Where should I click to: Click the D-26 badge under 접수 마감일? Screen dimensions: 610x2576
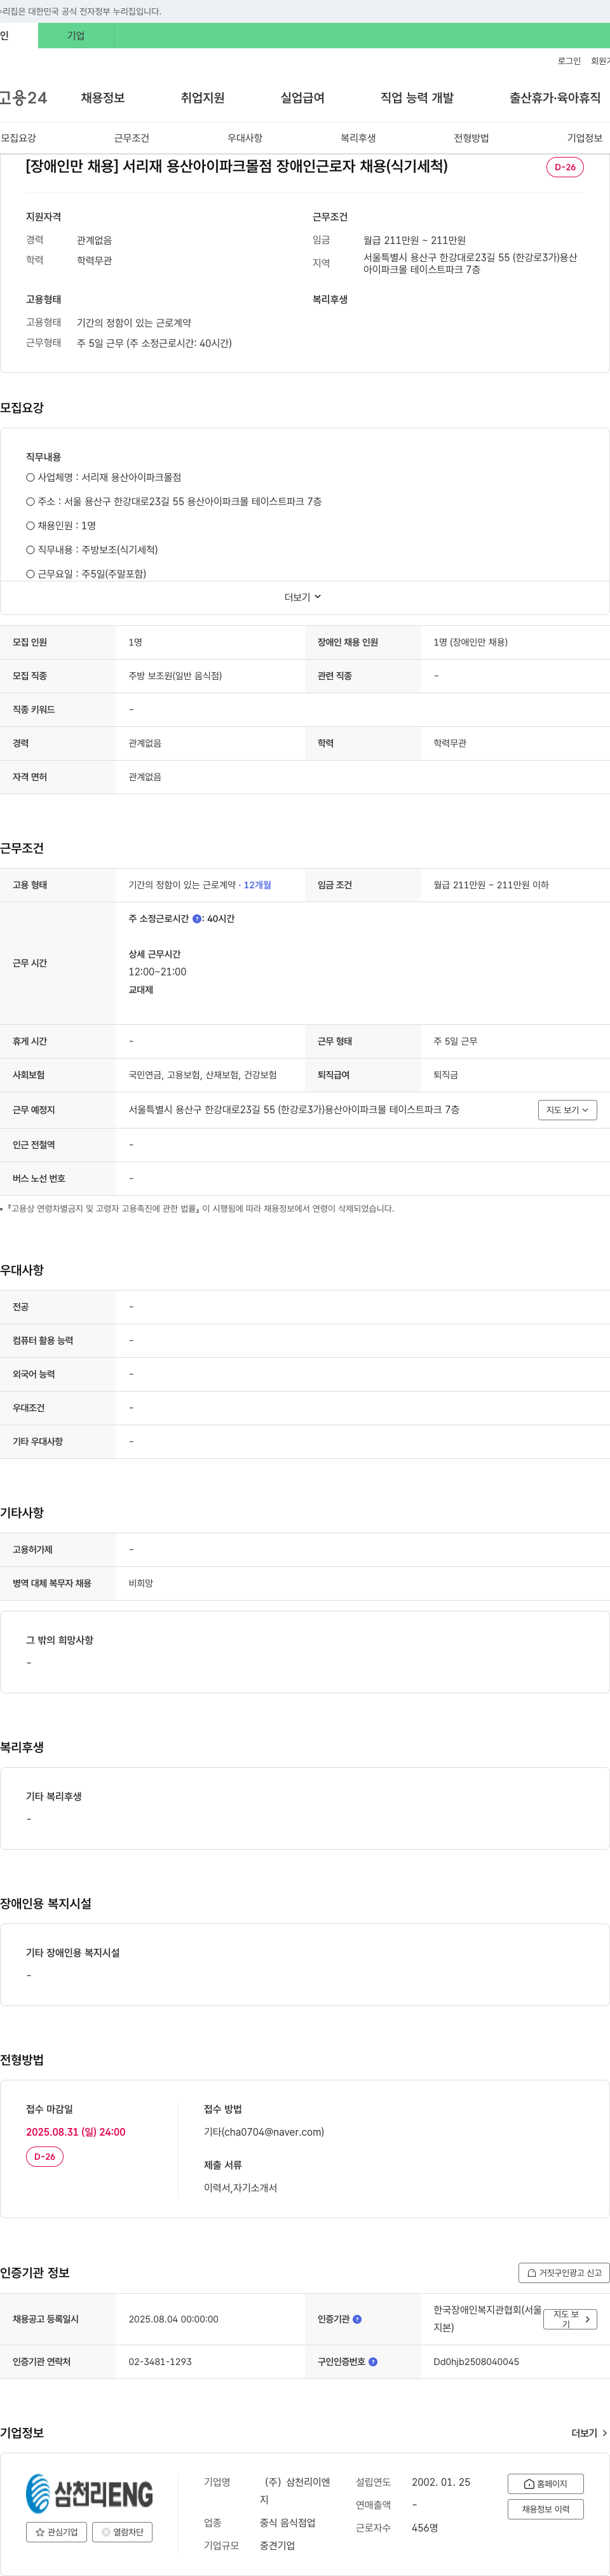coord(45,2156)
